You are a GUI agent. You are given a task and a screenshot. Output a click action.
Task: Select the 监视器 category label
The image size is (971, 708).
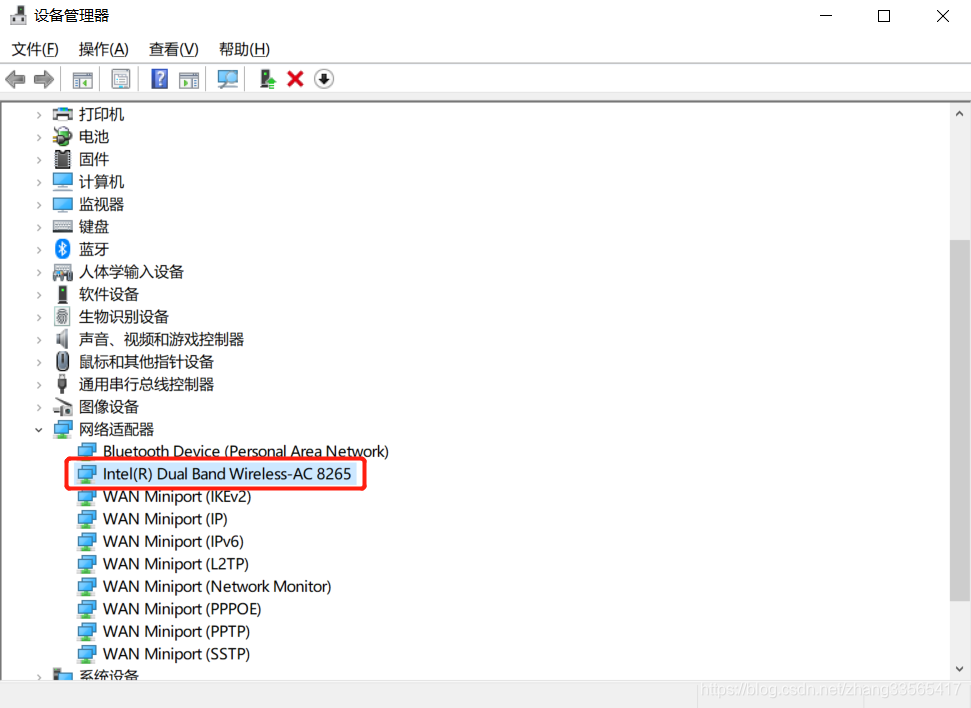(102, 204)
